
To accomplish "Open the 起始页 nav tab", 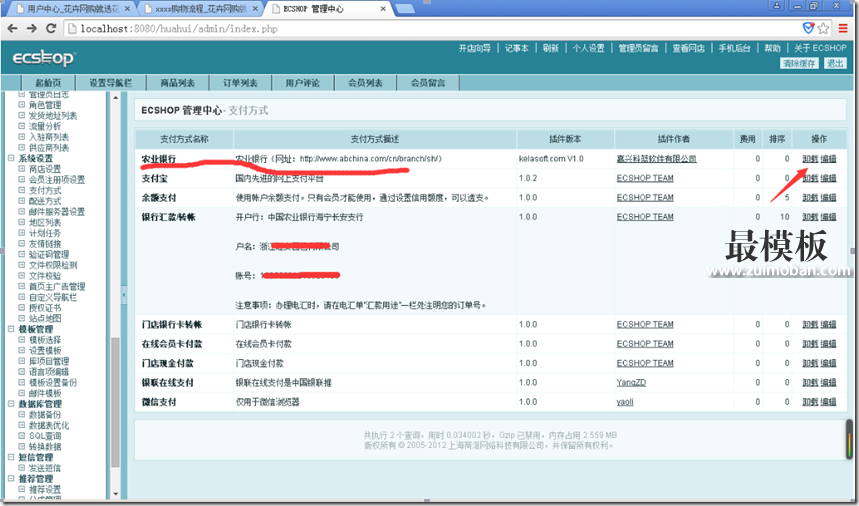I will [48, 83].
